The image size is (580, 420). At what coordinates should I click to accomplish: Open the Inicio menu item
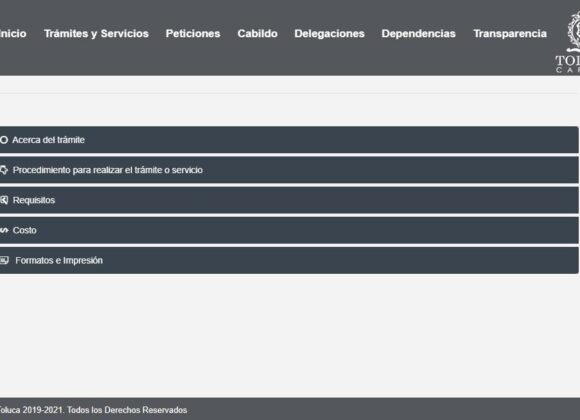pyautogui.click(x=13, y=34)
